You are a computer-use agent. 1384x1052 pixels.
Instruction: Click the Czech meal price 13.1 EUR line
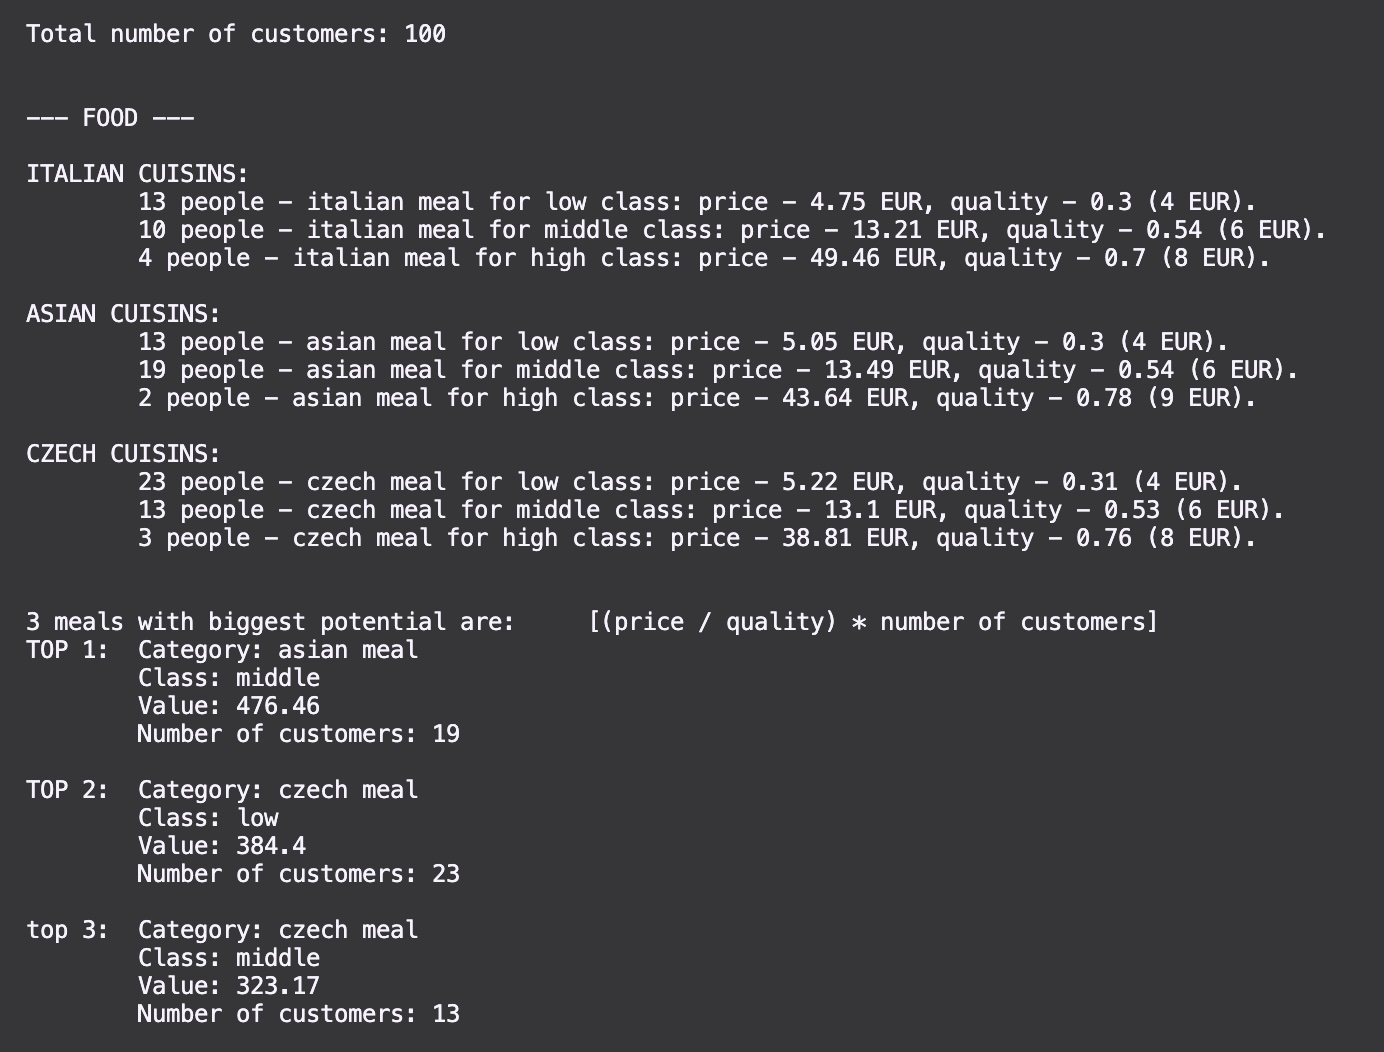click(x=710, y=510)
